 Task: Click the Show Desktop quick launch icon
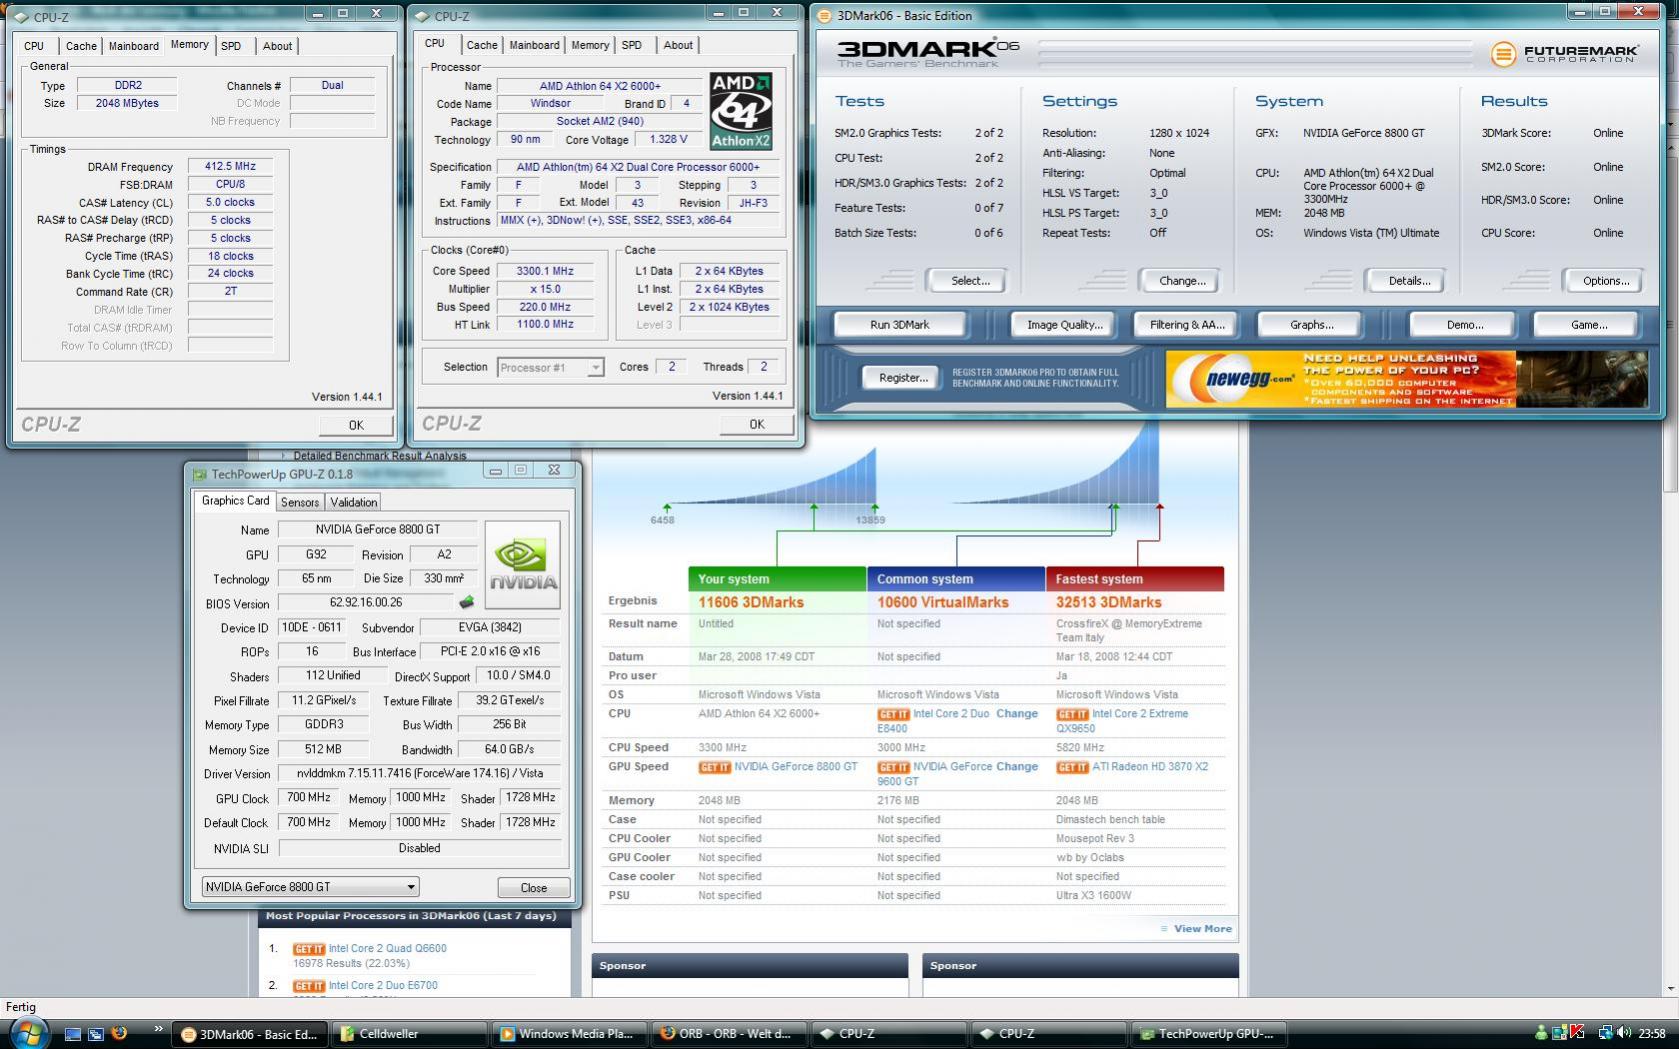tap(72, 1034)
